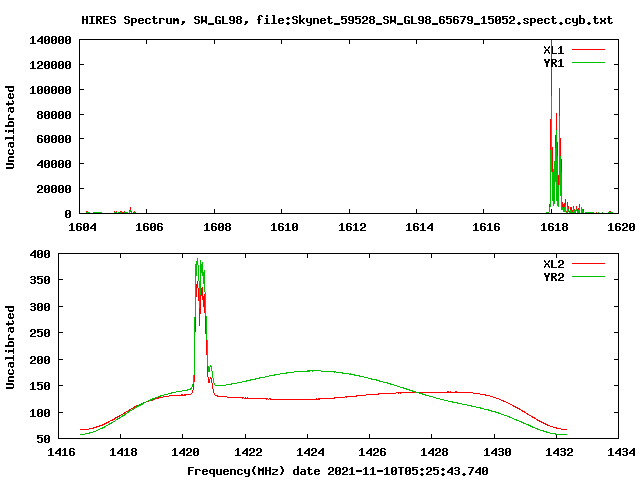This screenshot has height=480, width=640.
Task: Click the bottom plot Uncalibrated axis label
Action: (x=10, y=347)
